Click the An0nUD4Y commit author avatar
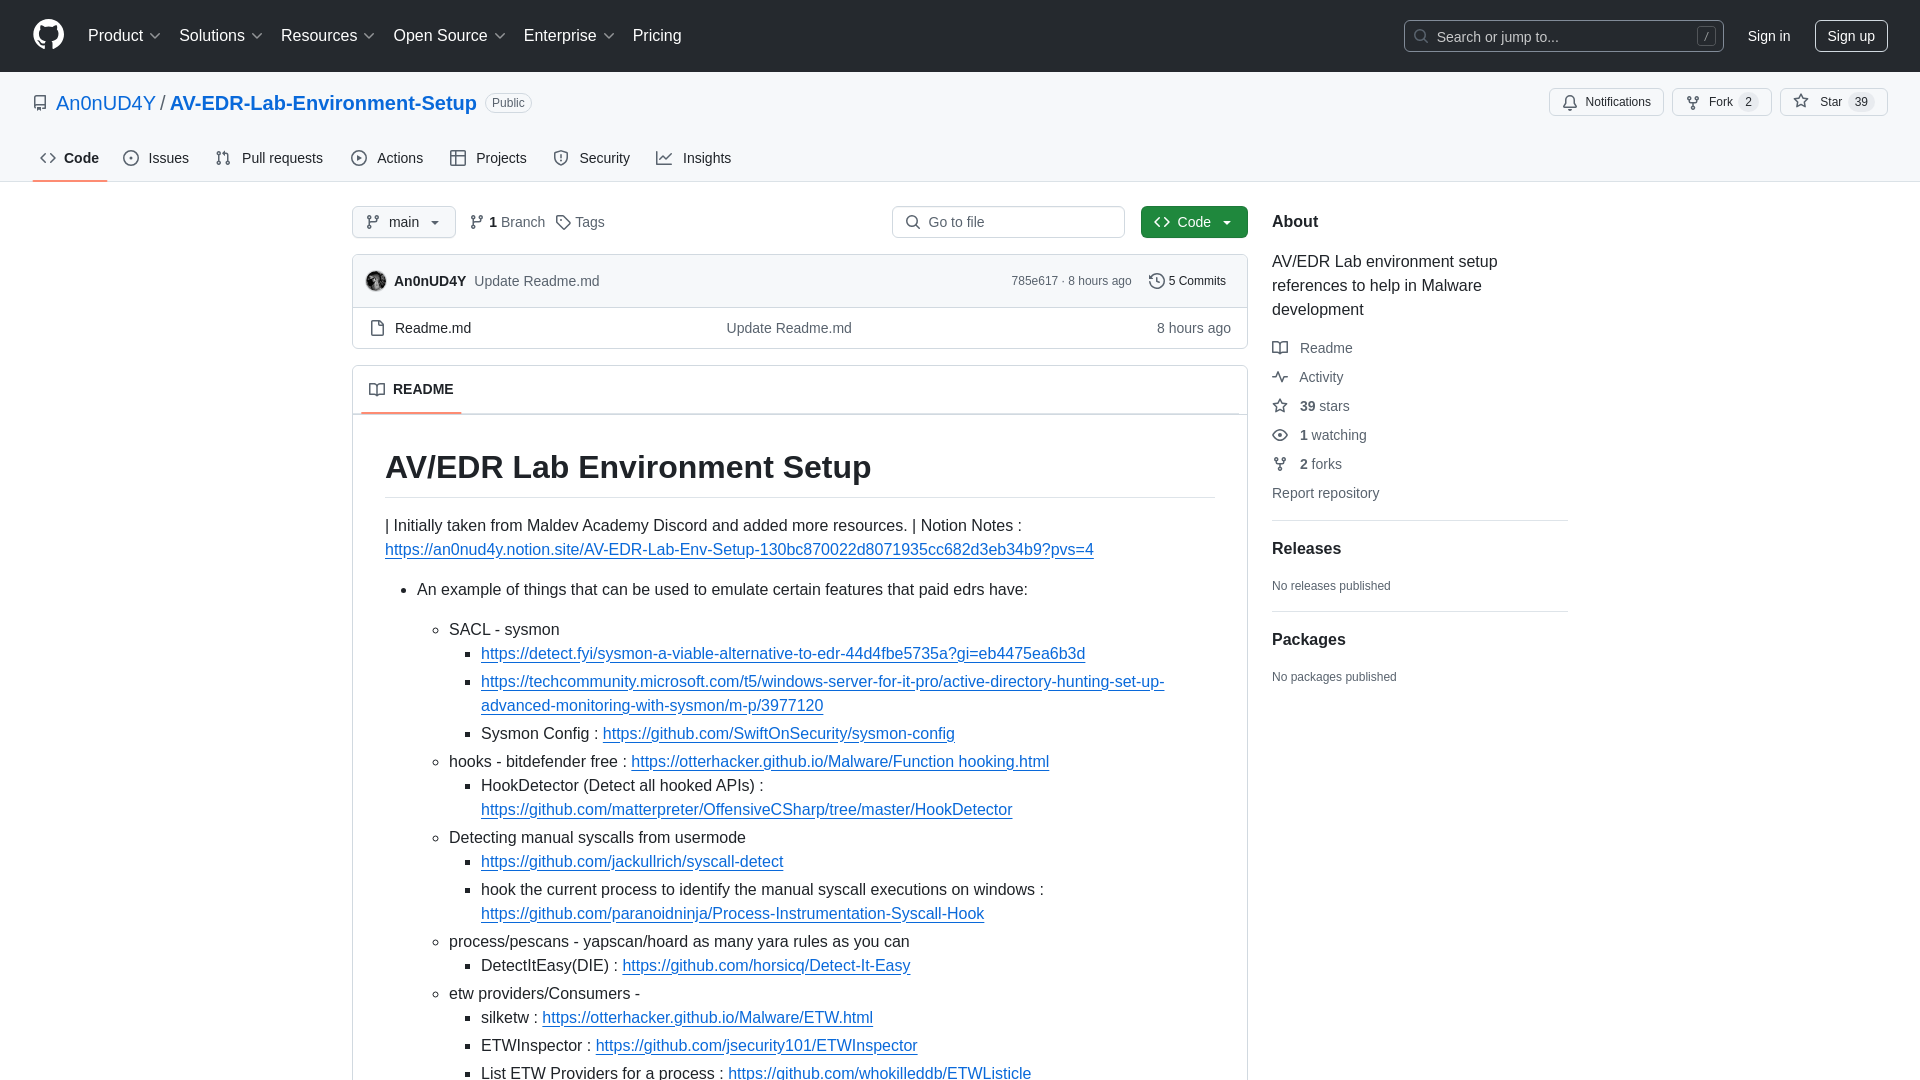This screenshot has width=1920, height=1080. pyautogui.click(x=376, y=281)
